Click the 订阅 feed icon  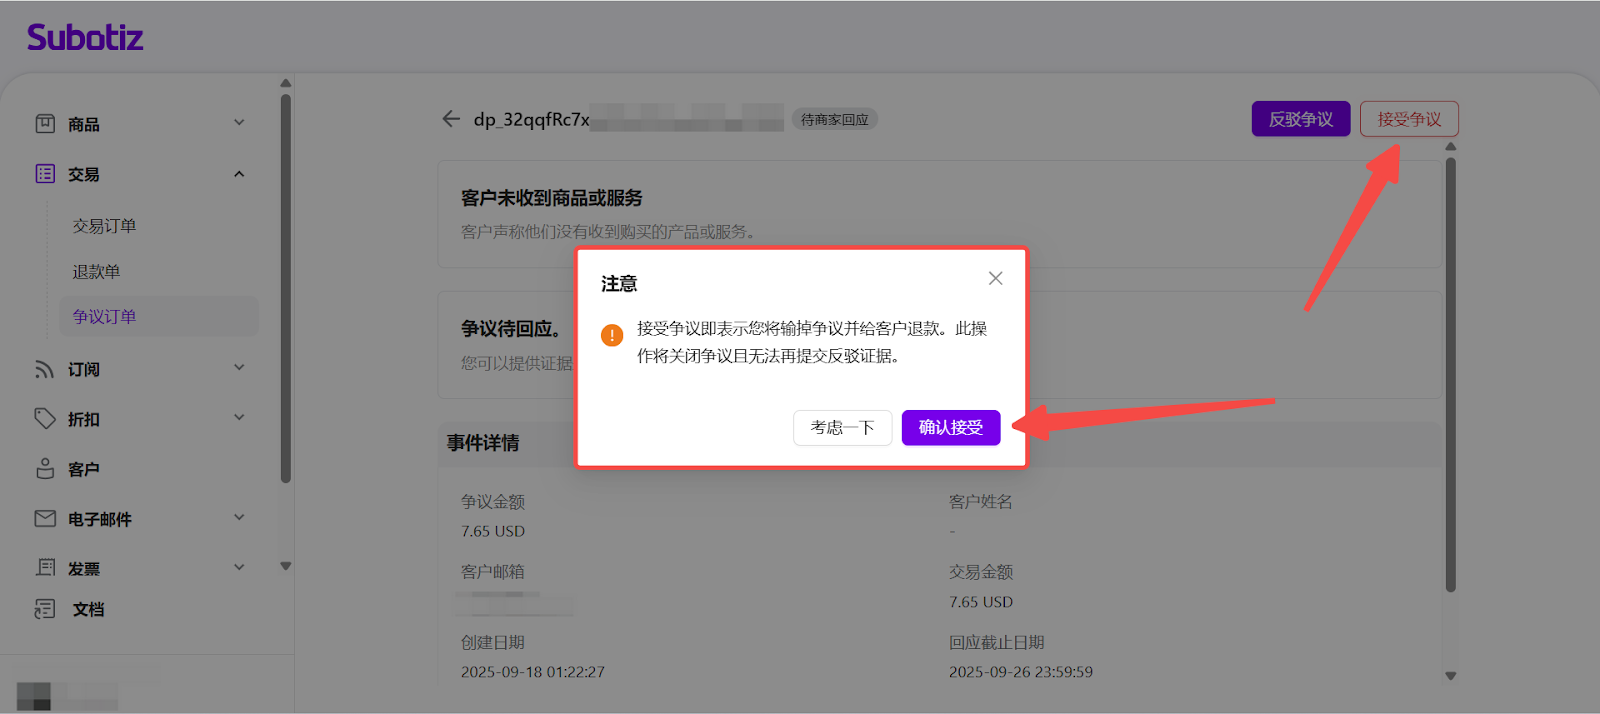pyautogui.click(x=45, y=369)
